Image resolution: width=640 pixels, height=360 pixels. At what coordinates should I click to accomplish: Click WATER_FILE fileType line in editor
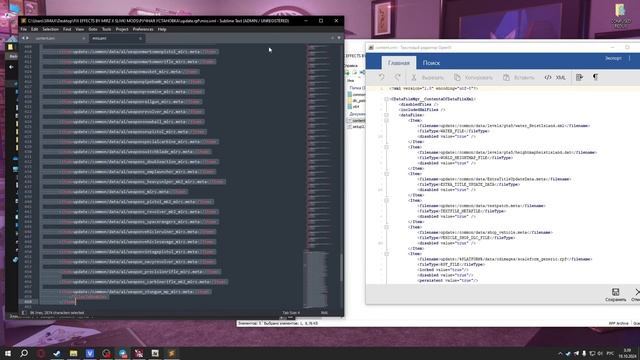click(x=453, y=131)
